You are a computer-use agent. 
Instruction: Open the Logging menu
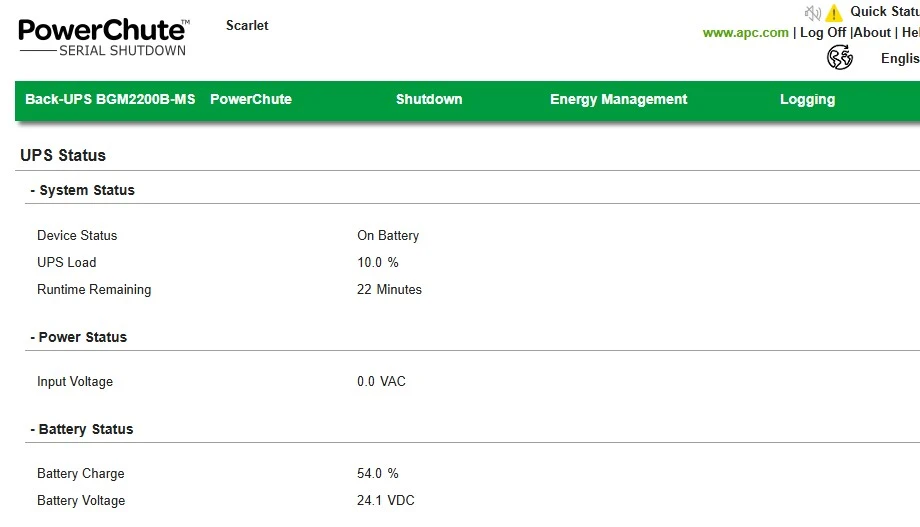(x=807, y=99)
